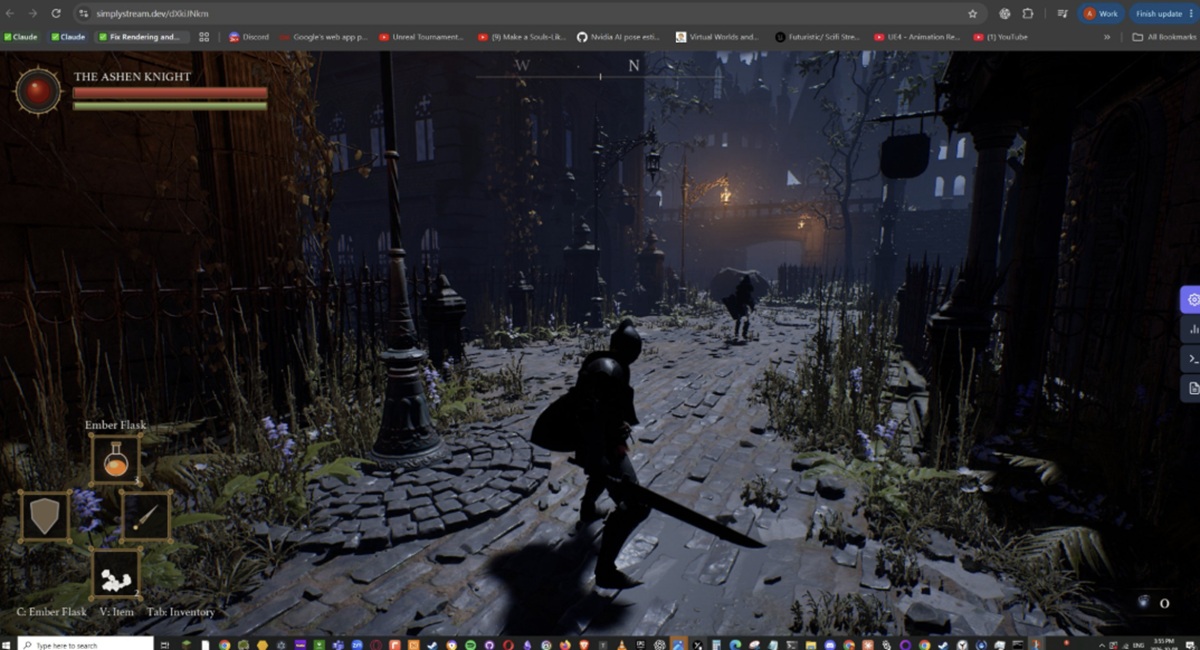Open the first Claude bookmark
Screen dimensions: 1200x650
click(x=21, y=37)
